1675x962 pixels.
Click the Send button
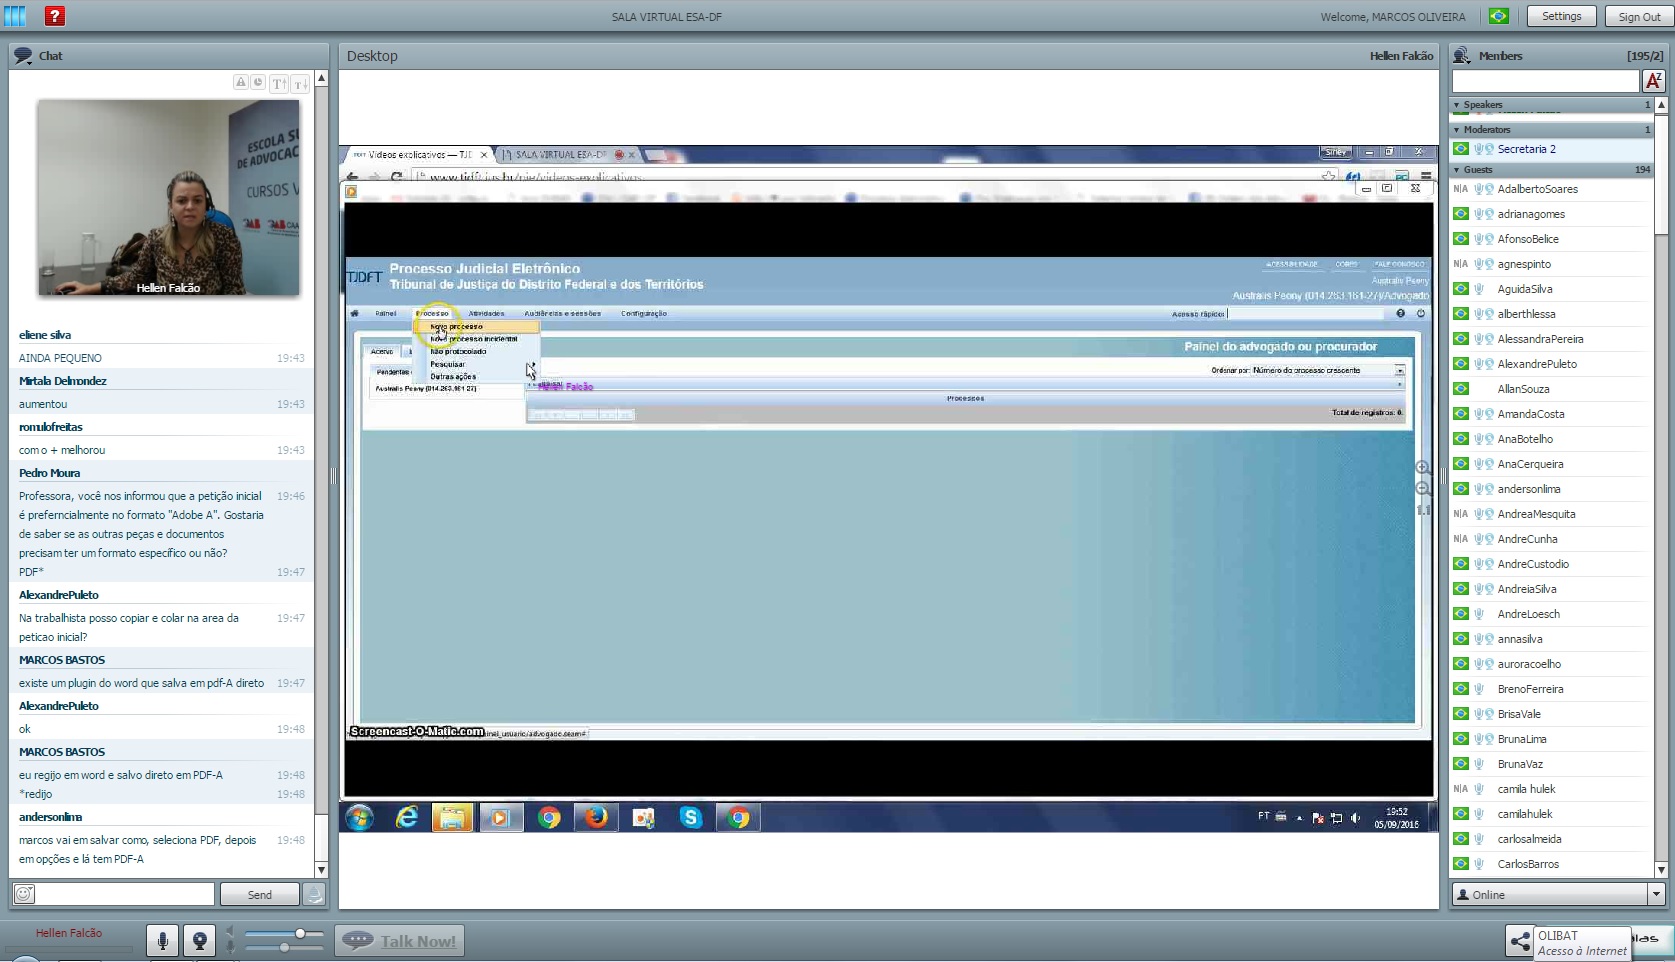[x=259, y=895]
